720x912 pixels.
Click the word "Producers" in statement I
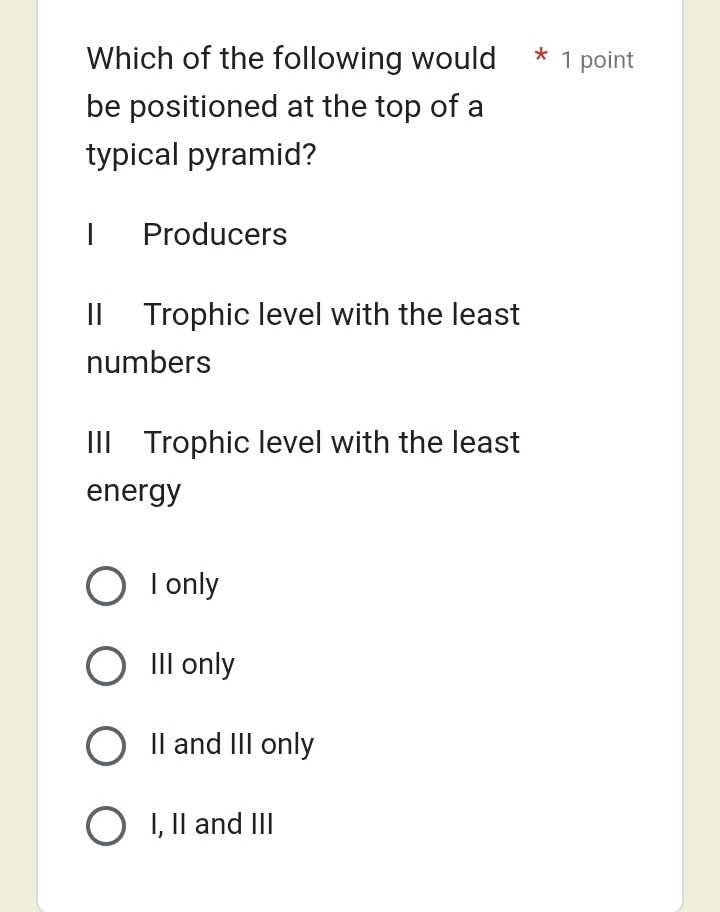215,235
